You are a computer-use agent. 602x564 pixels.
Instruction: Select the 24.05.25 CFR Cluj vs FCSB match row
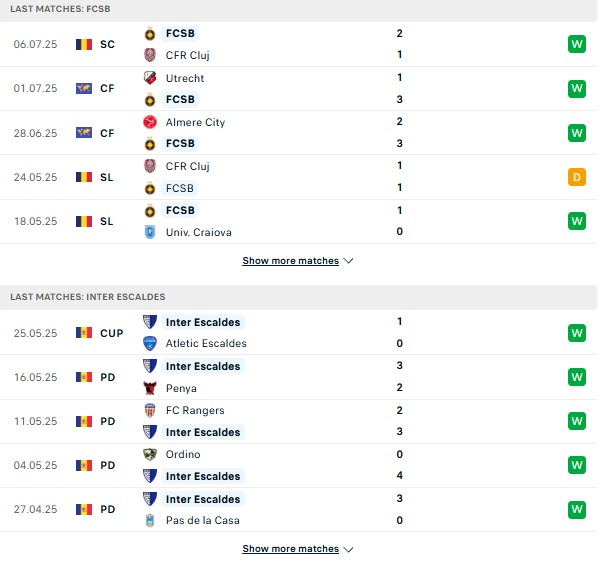298,177
